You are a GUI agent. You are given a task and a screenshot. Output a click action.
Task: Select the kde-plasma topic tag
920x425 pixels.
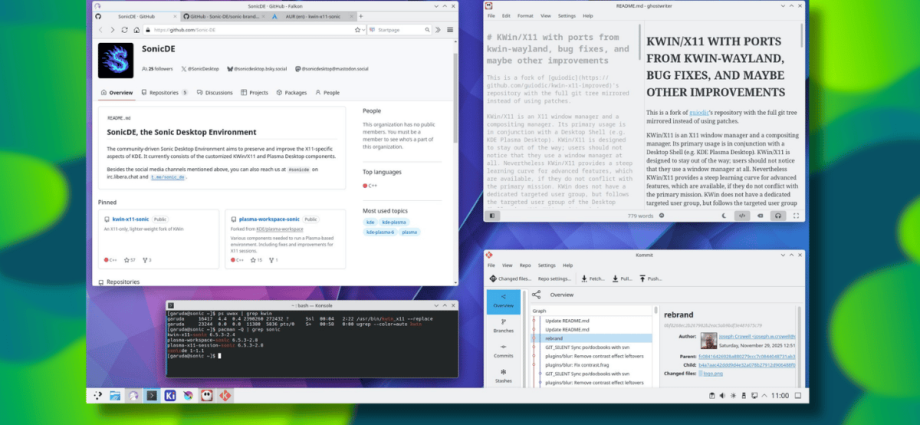point(394,222)
